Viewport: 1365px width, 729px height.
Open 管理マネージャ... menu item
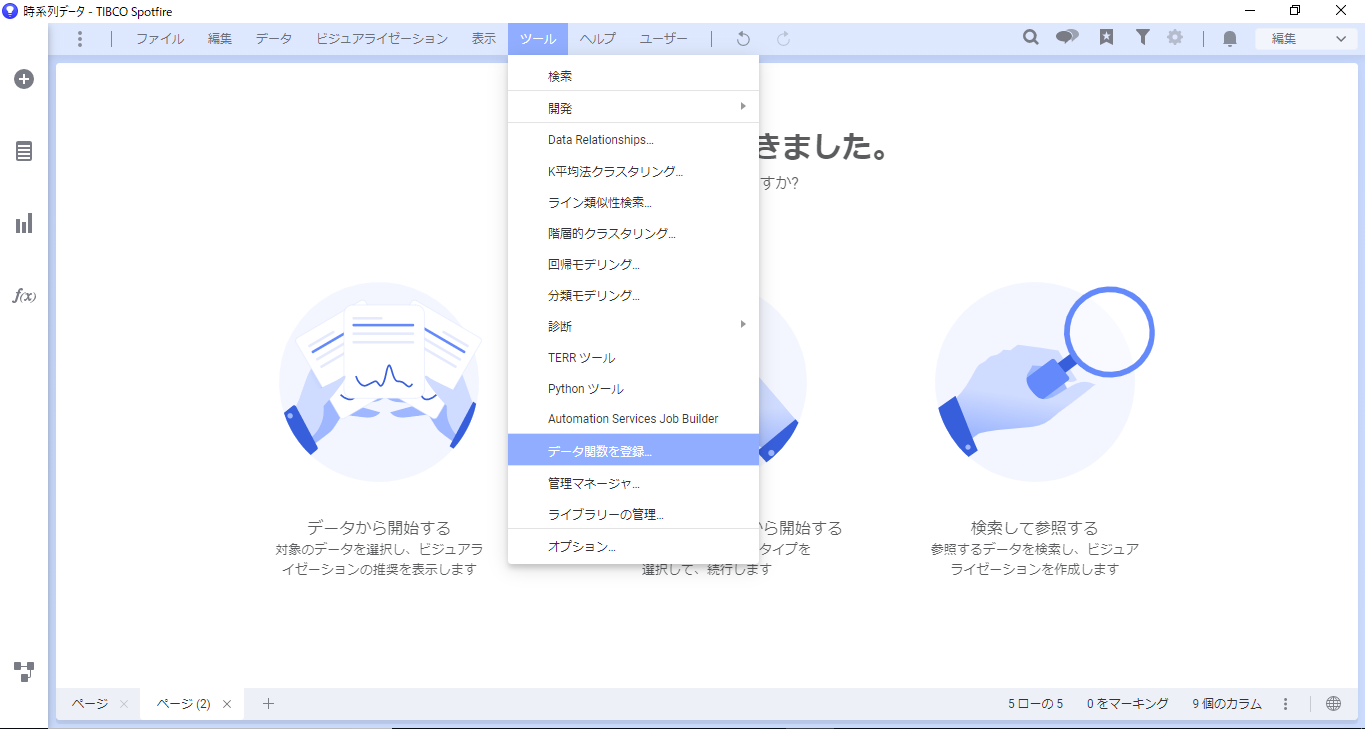633,483
